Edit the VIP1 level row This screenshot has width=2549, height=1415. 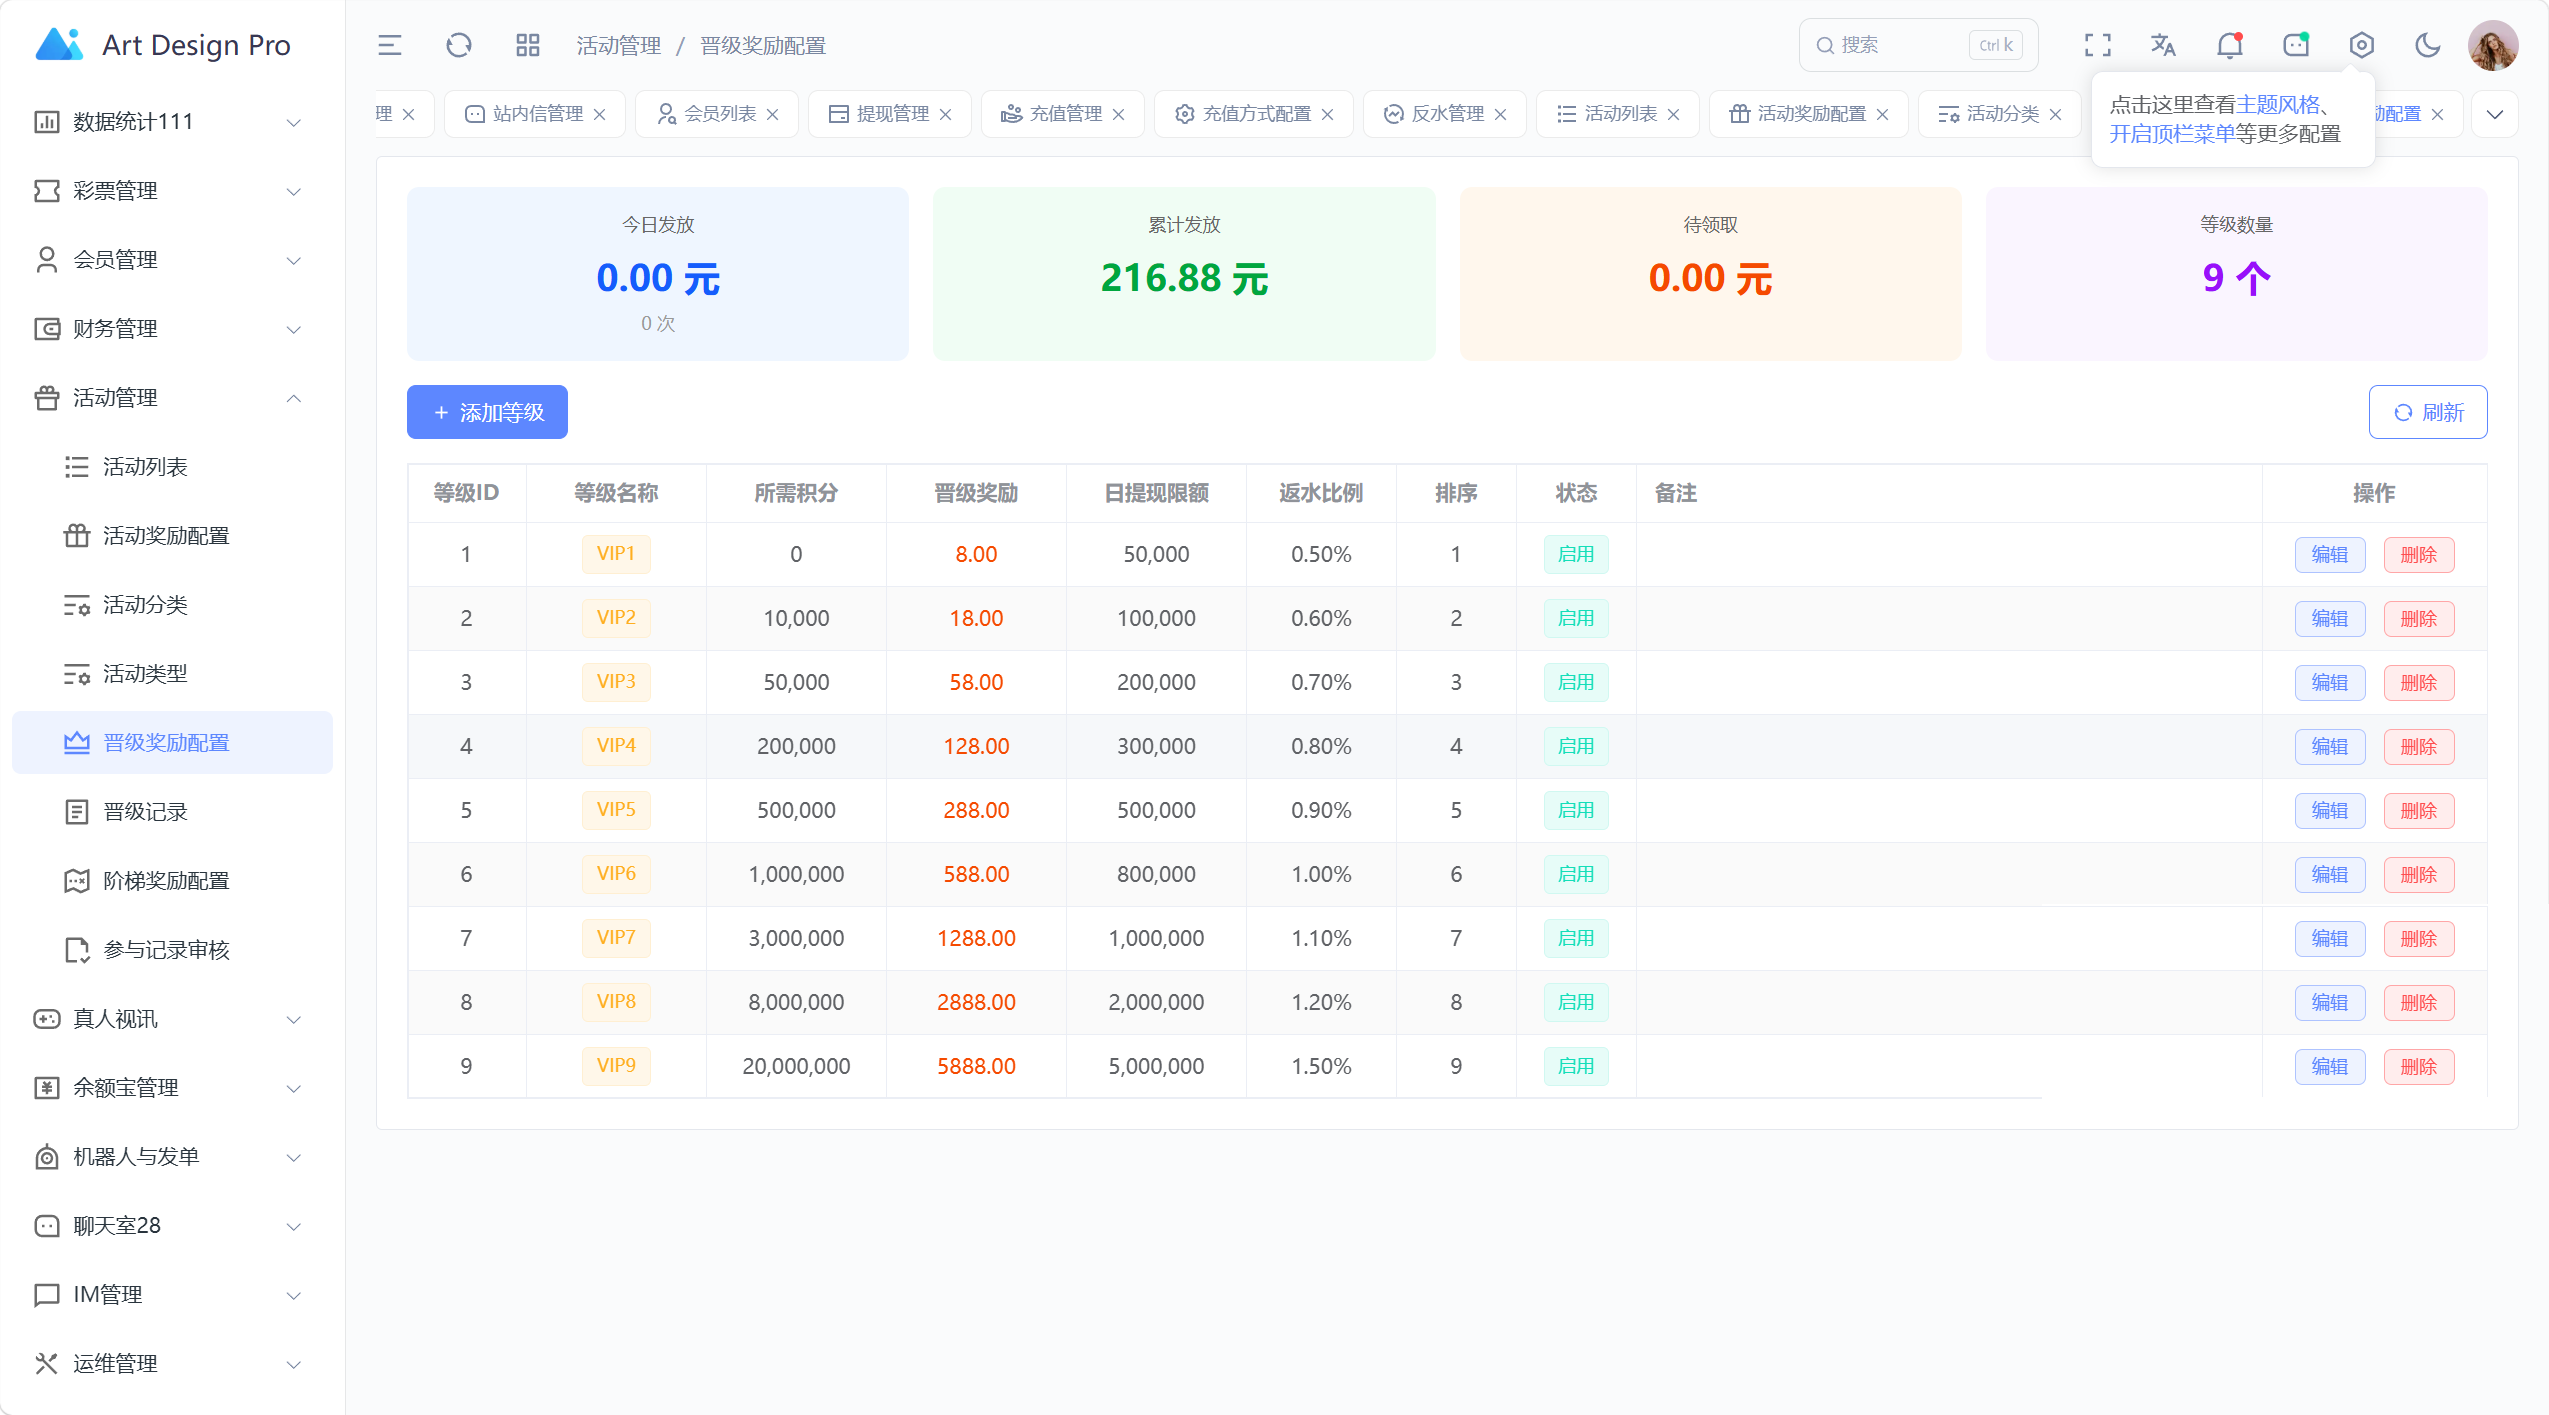tap(2329, 555)
